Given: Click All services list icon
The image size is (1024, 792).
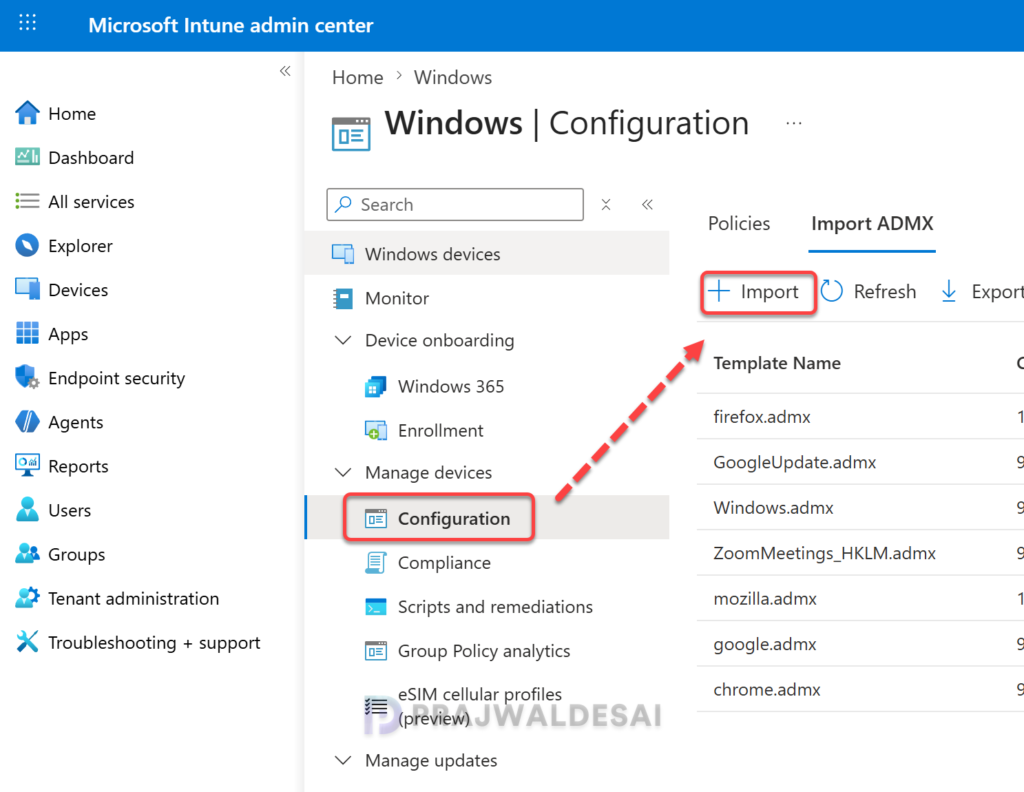Looking at the screenshot, I should [27, 201].
